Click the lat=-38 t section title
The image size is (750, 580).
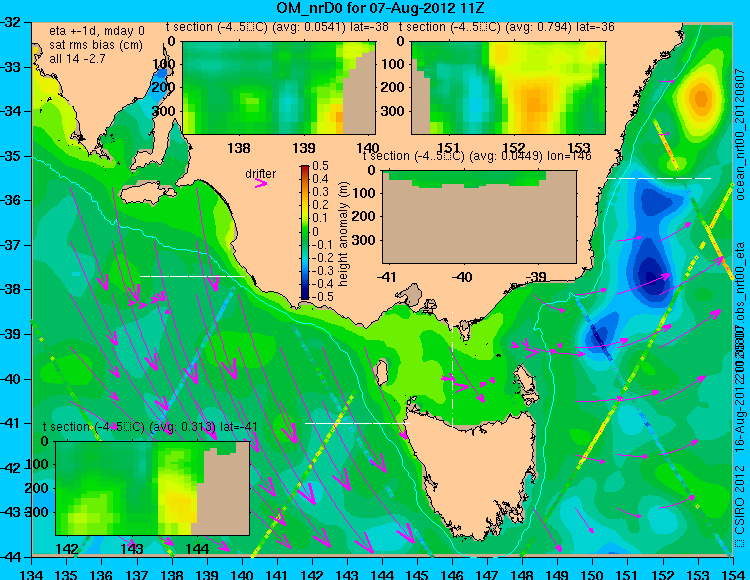pos(277,27)
